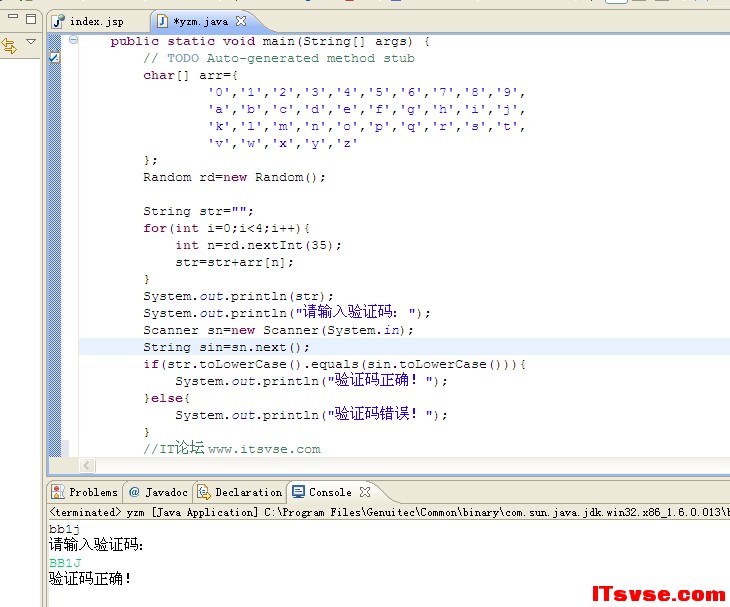The height and width of the screenshot is (607, 730).
Task: Click the highlighted 'String sin=sn.next();' line
Action: [x=226, y=347]
